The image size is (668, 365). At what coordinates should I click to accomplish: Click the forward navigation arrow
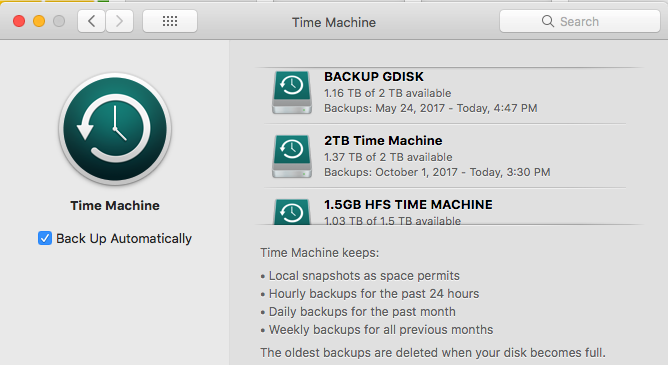[x=119, y=21]
